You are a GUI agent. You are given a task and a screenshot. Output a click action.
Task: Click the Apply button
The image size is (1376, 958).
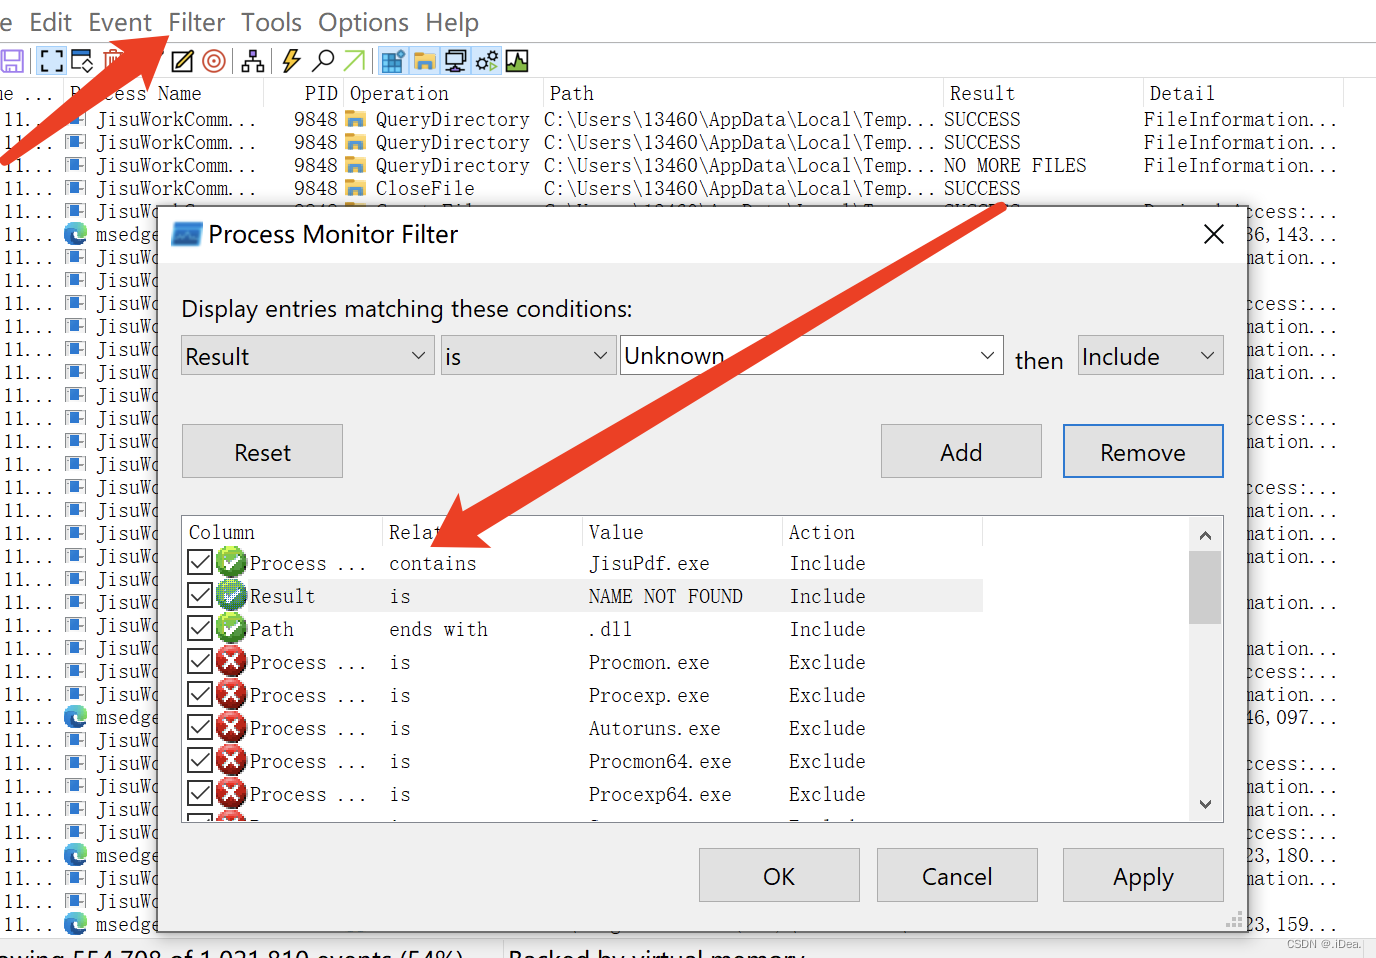click(x=1143, y=875)
